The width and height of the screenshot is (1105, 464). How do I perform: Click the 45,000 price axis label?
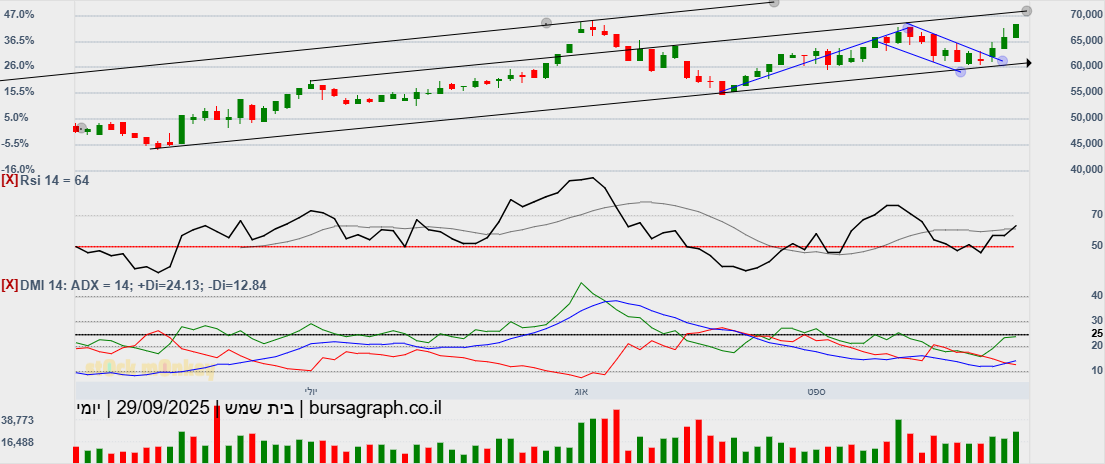tap(1086, 143)
